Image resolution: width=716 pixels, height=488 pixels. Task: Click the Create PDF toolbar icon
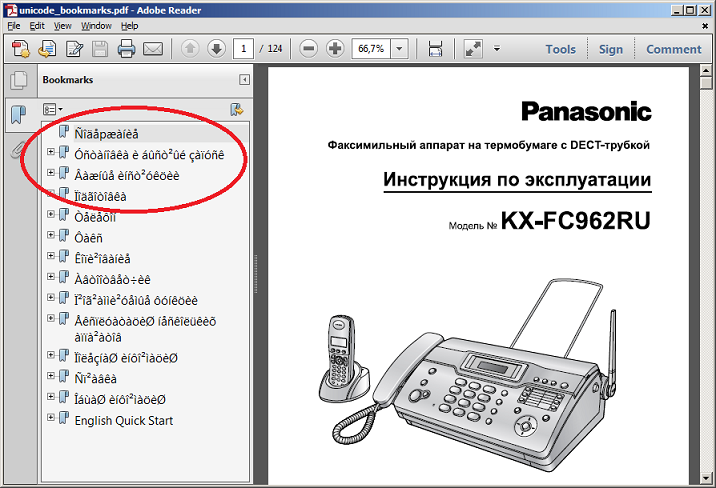click(x=21, y=49)
